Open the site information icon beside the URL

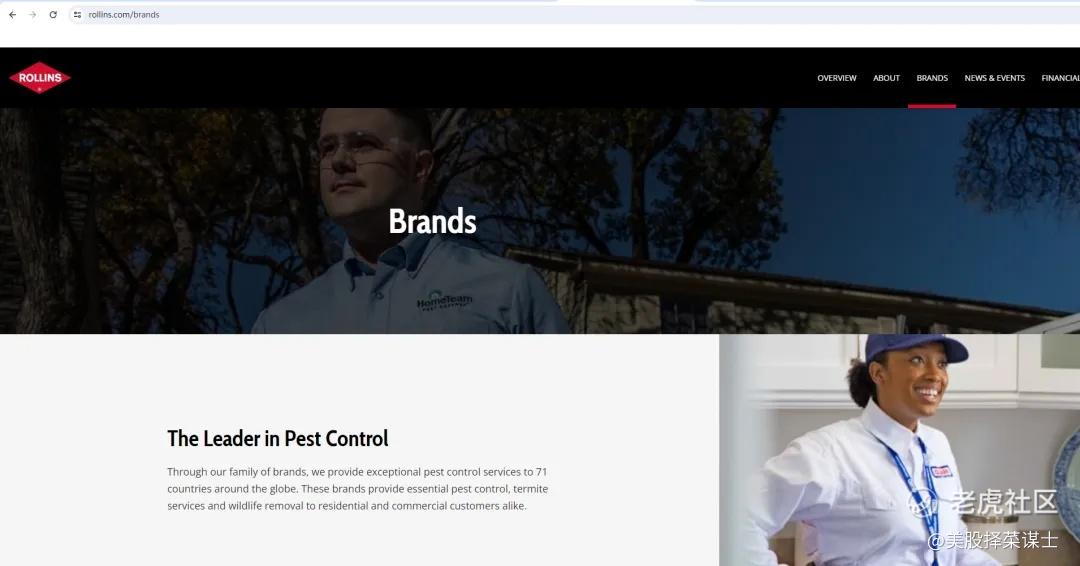point(77,14)
